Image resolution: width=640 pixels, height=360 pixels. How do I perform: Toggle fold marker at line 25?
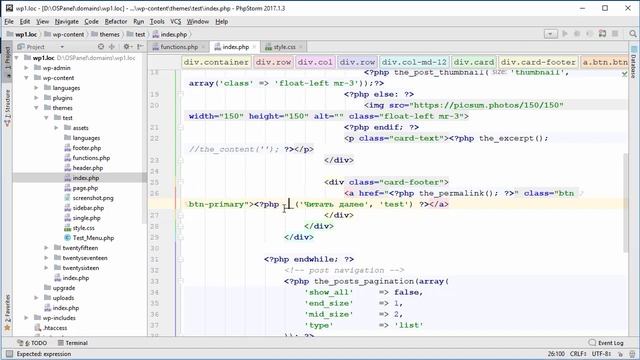click(181, 182)
